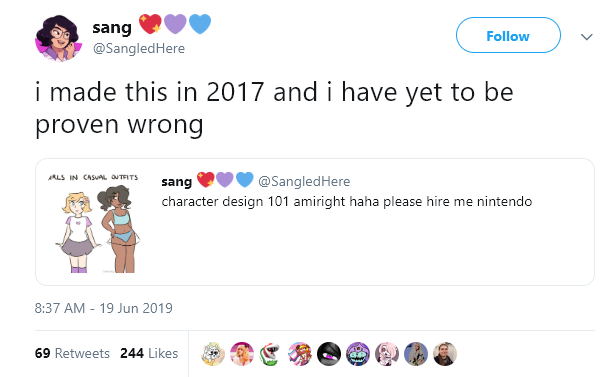Open the sang display name at top

coord(112,28)
